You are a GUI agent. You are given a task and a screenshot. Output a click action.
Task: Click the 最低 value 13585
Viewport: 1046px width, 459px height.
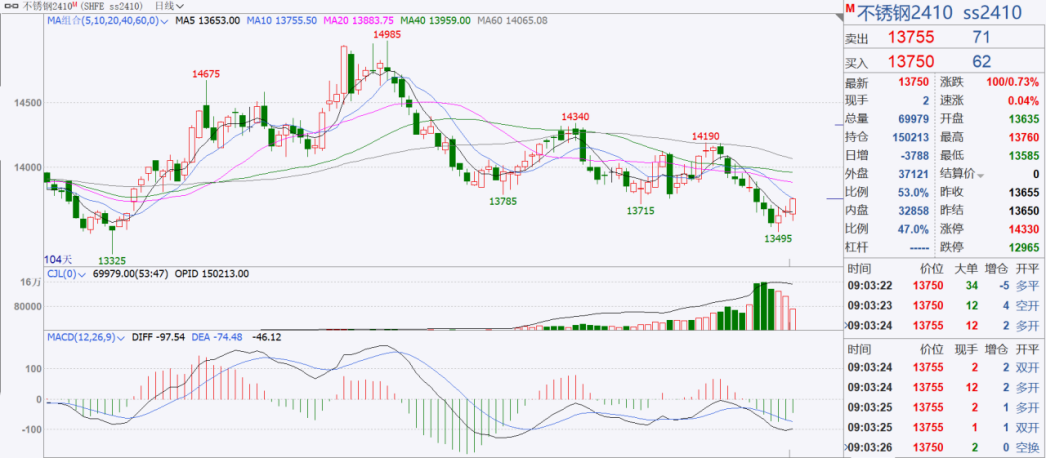(x=1024, y=155)
